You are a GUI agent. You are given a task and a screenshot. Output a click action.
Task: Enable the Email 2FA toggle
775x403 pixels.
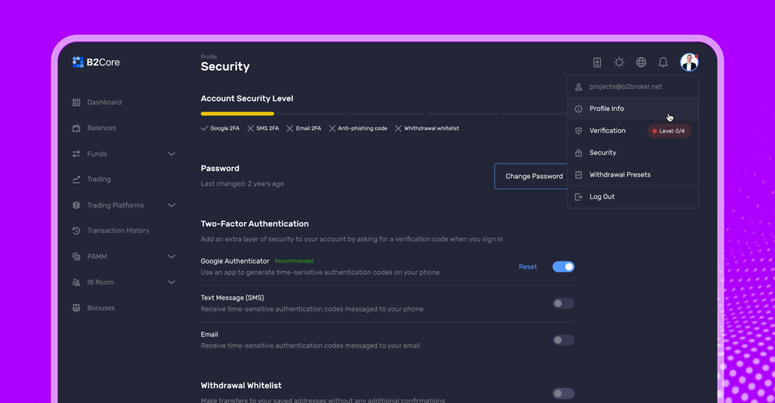pos(563,340)
